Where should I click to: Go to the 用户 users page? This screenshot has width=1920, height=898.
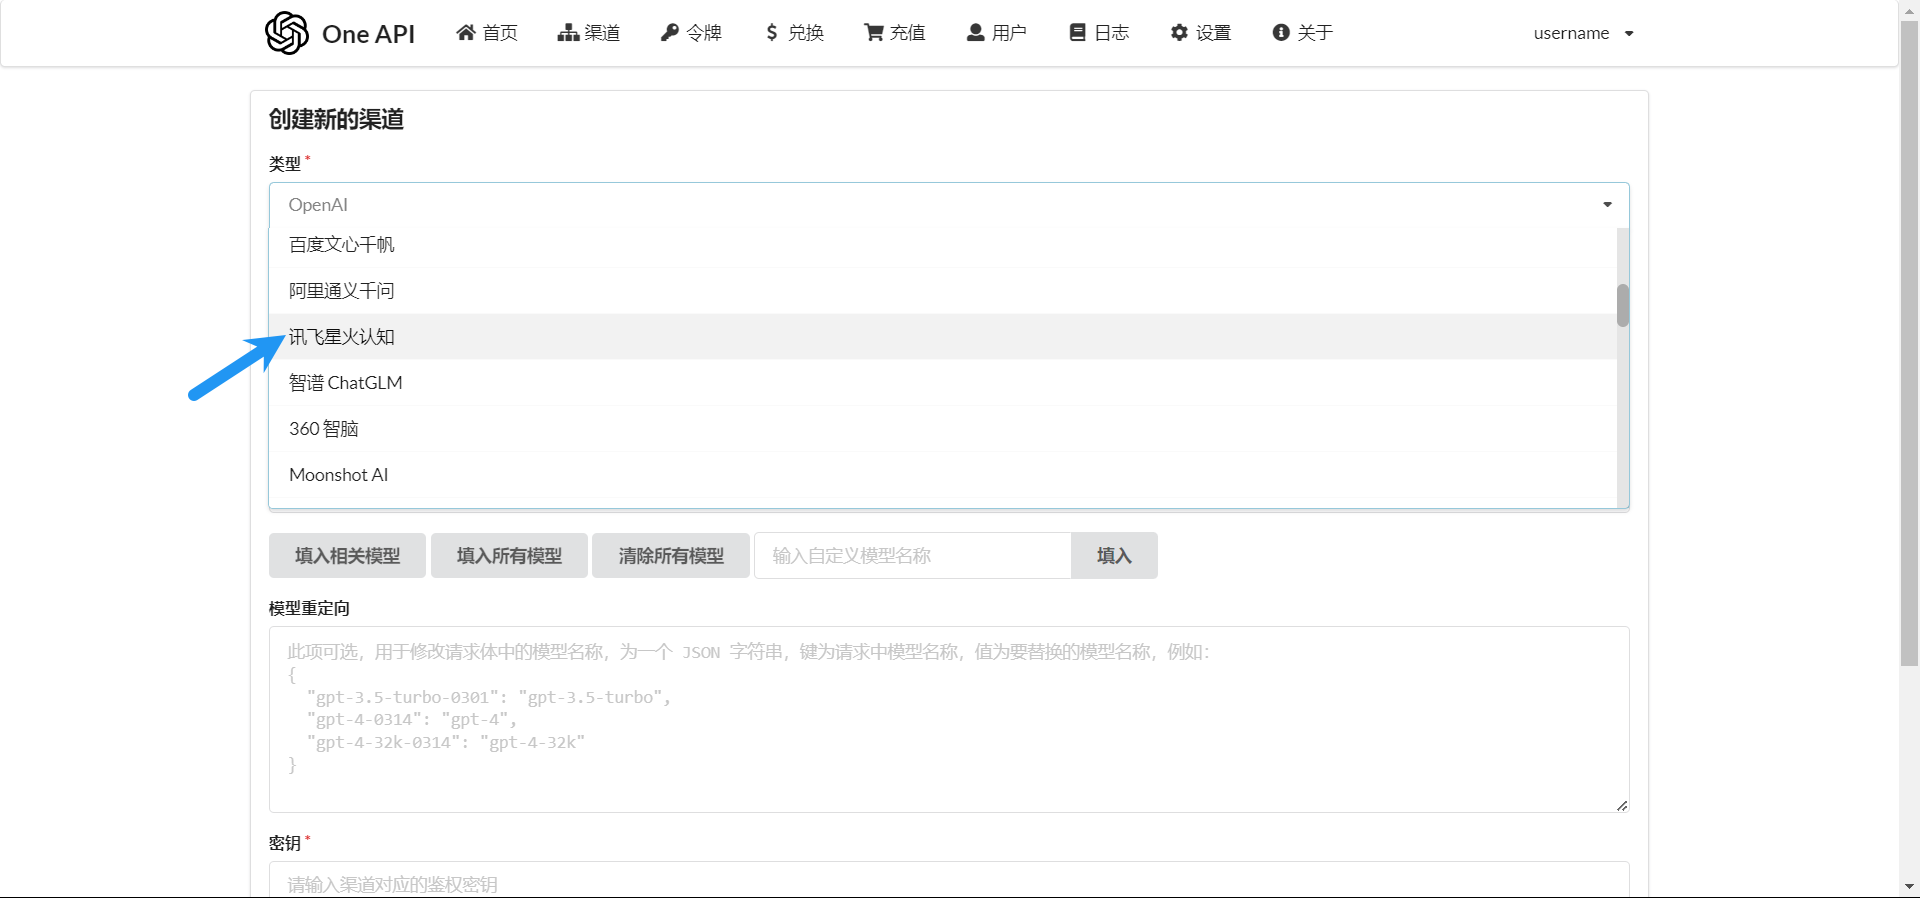[997, 33]
